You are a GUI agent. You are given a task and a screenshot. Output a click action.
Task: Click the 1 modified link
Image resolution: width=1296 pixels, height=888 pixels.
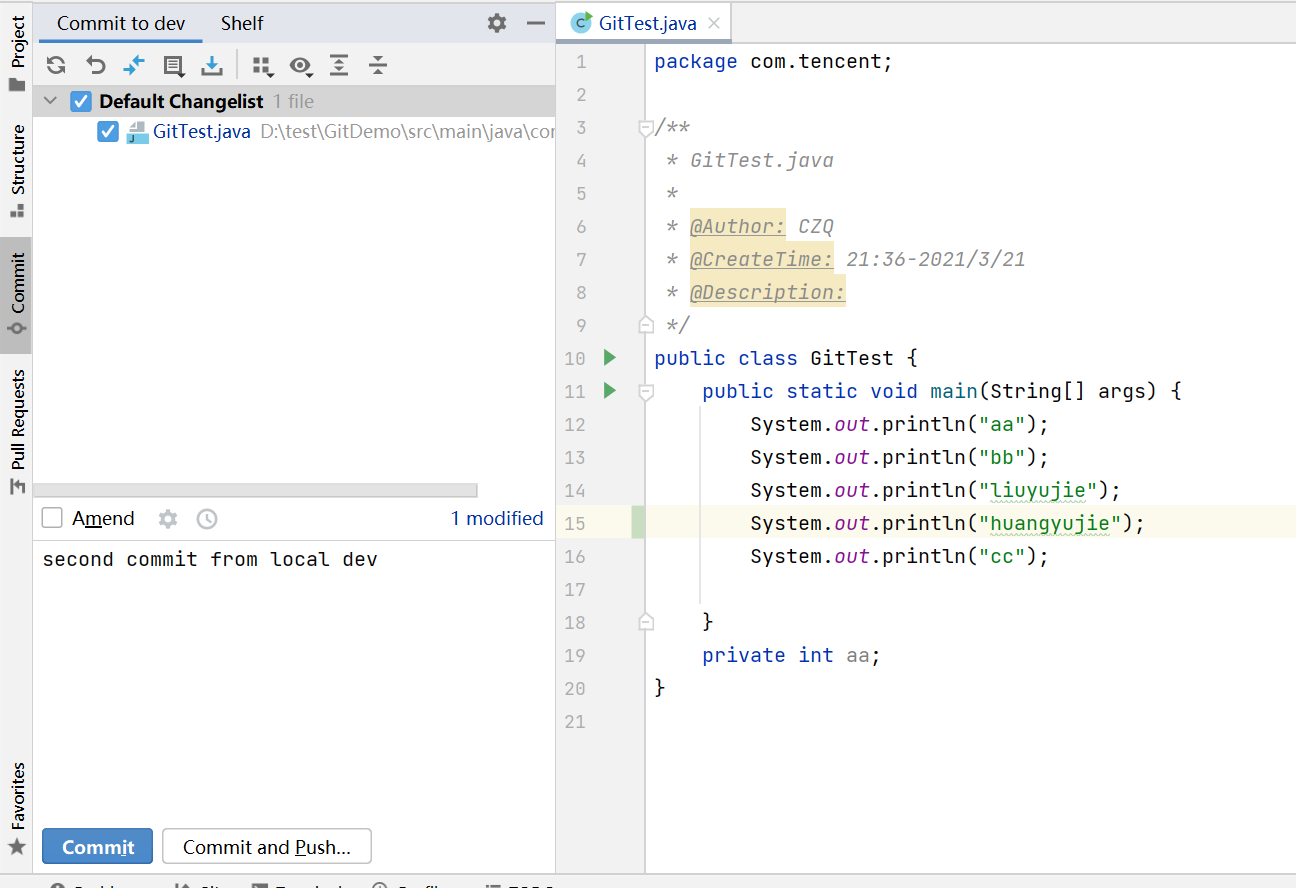click(497, 518)
